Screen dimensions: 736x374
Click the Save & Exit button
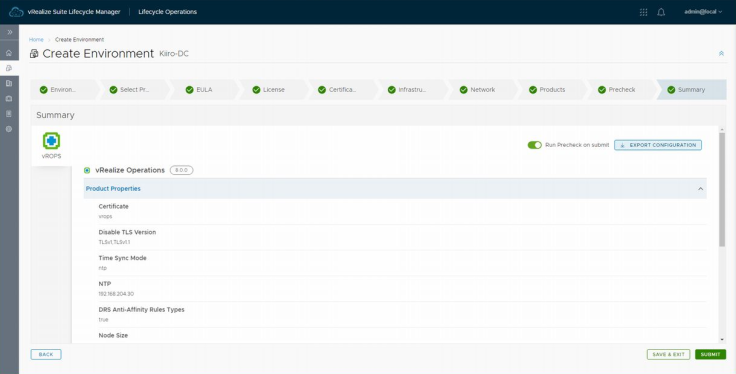[x=668, y=354]
